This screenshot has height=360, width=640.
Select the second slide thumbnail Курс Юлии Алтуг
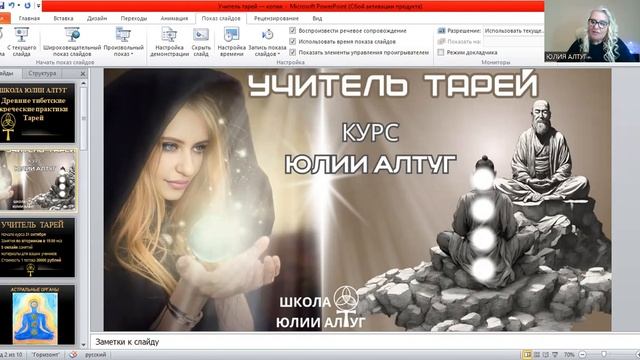tap(38, 180)
